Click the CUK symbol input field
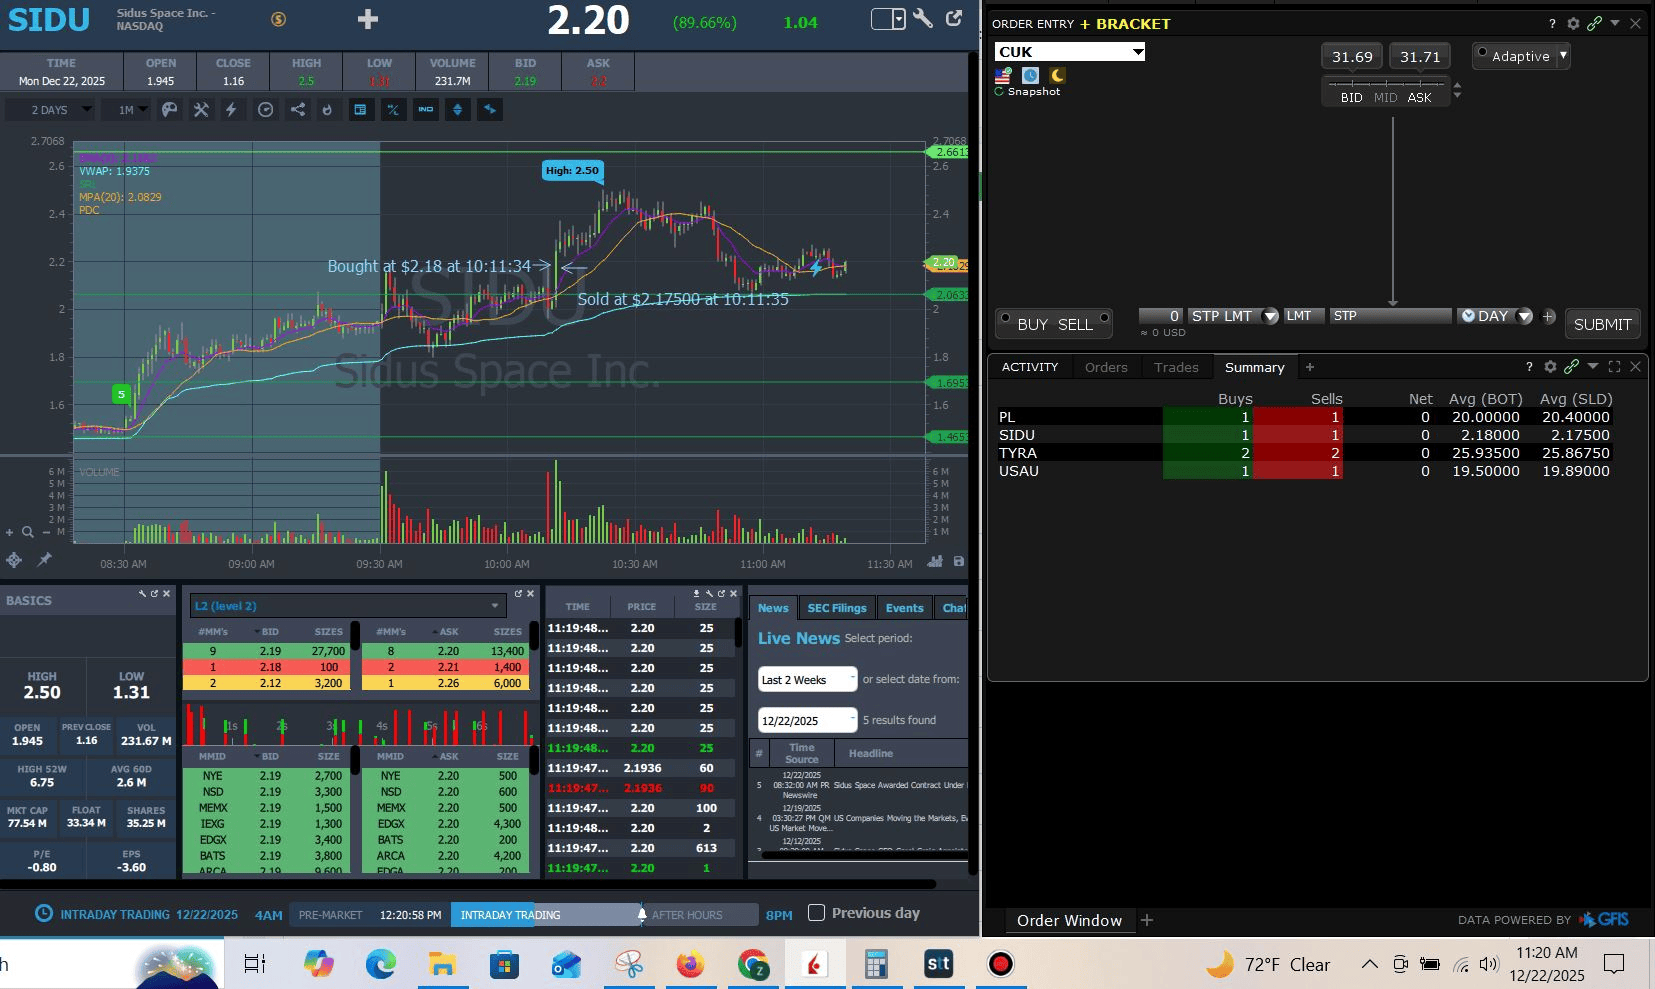This screenshot has width=1655, height=989. tap(1062, 52)
